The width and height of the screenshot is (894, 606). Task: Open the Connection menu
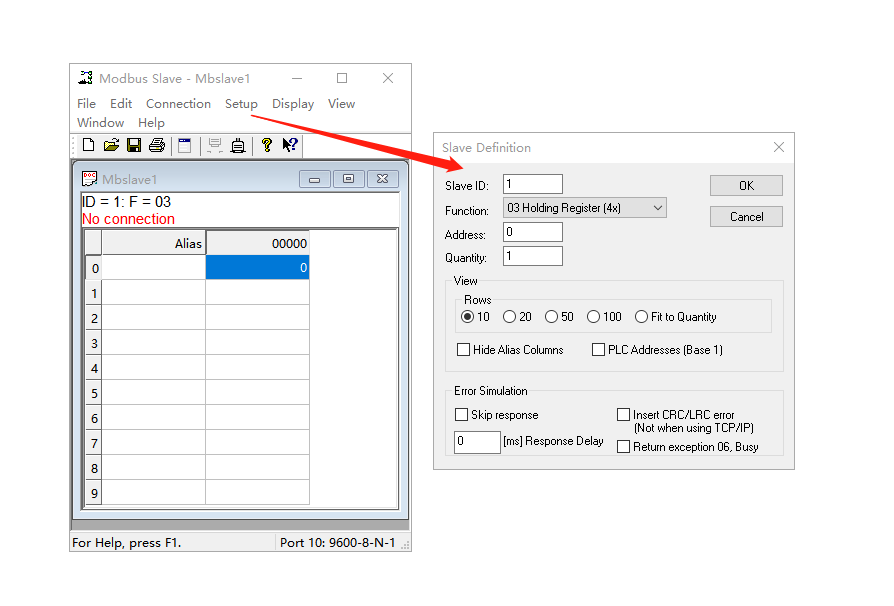tap(178, 104)
